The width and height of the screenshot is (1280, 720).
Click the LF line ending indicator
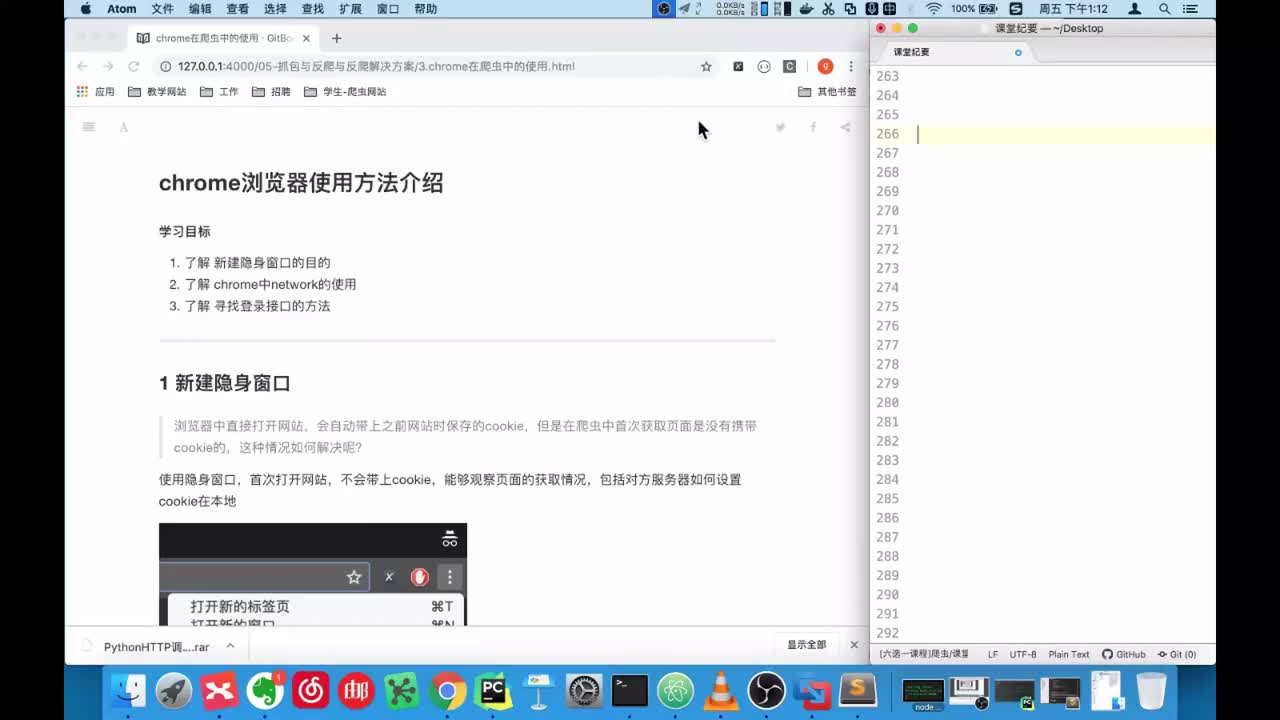tap(993, 654)
